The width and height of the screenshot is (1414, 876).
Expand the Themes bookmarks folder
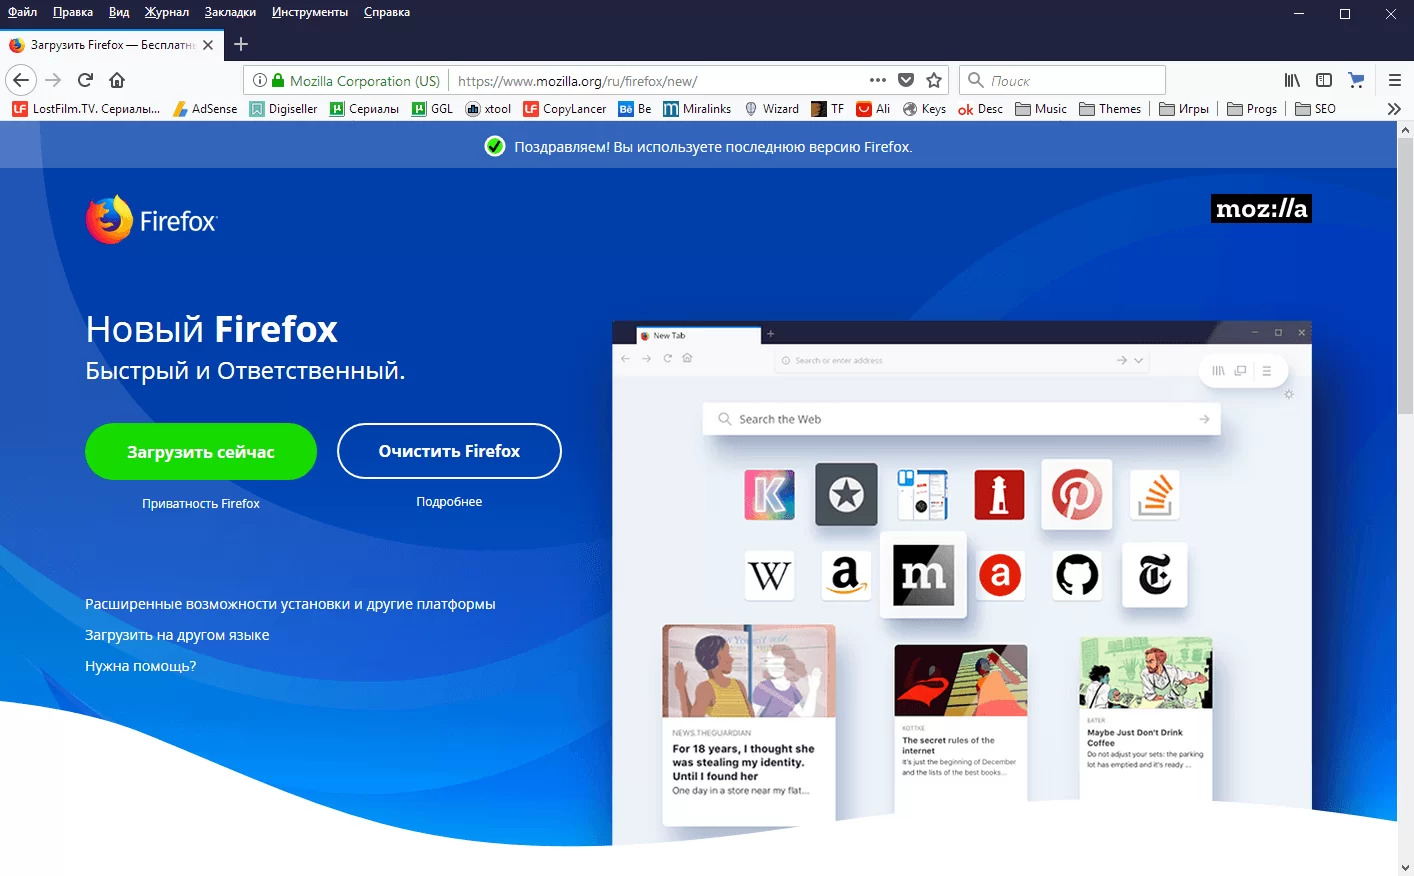(x=1110, y=109)
